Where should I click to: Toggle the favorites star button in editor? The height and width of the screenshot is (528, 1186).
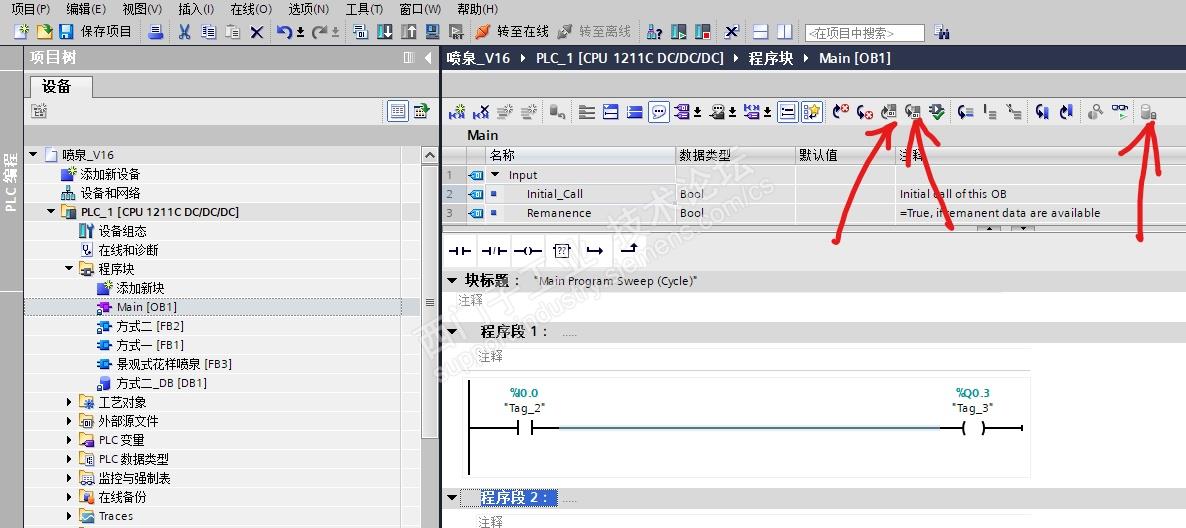click(x=812, y=112)
